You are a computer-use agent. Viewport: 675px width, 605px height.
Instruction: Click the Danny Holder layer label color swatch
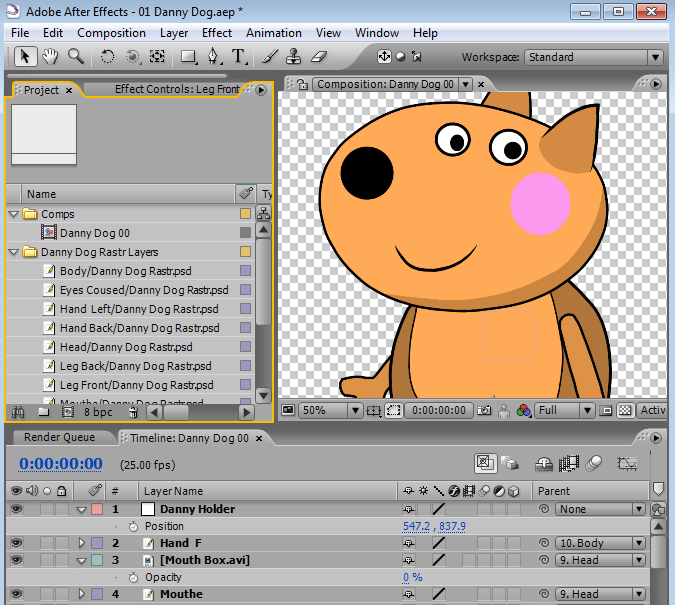[x=97, y=509]
